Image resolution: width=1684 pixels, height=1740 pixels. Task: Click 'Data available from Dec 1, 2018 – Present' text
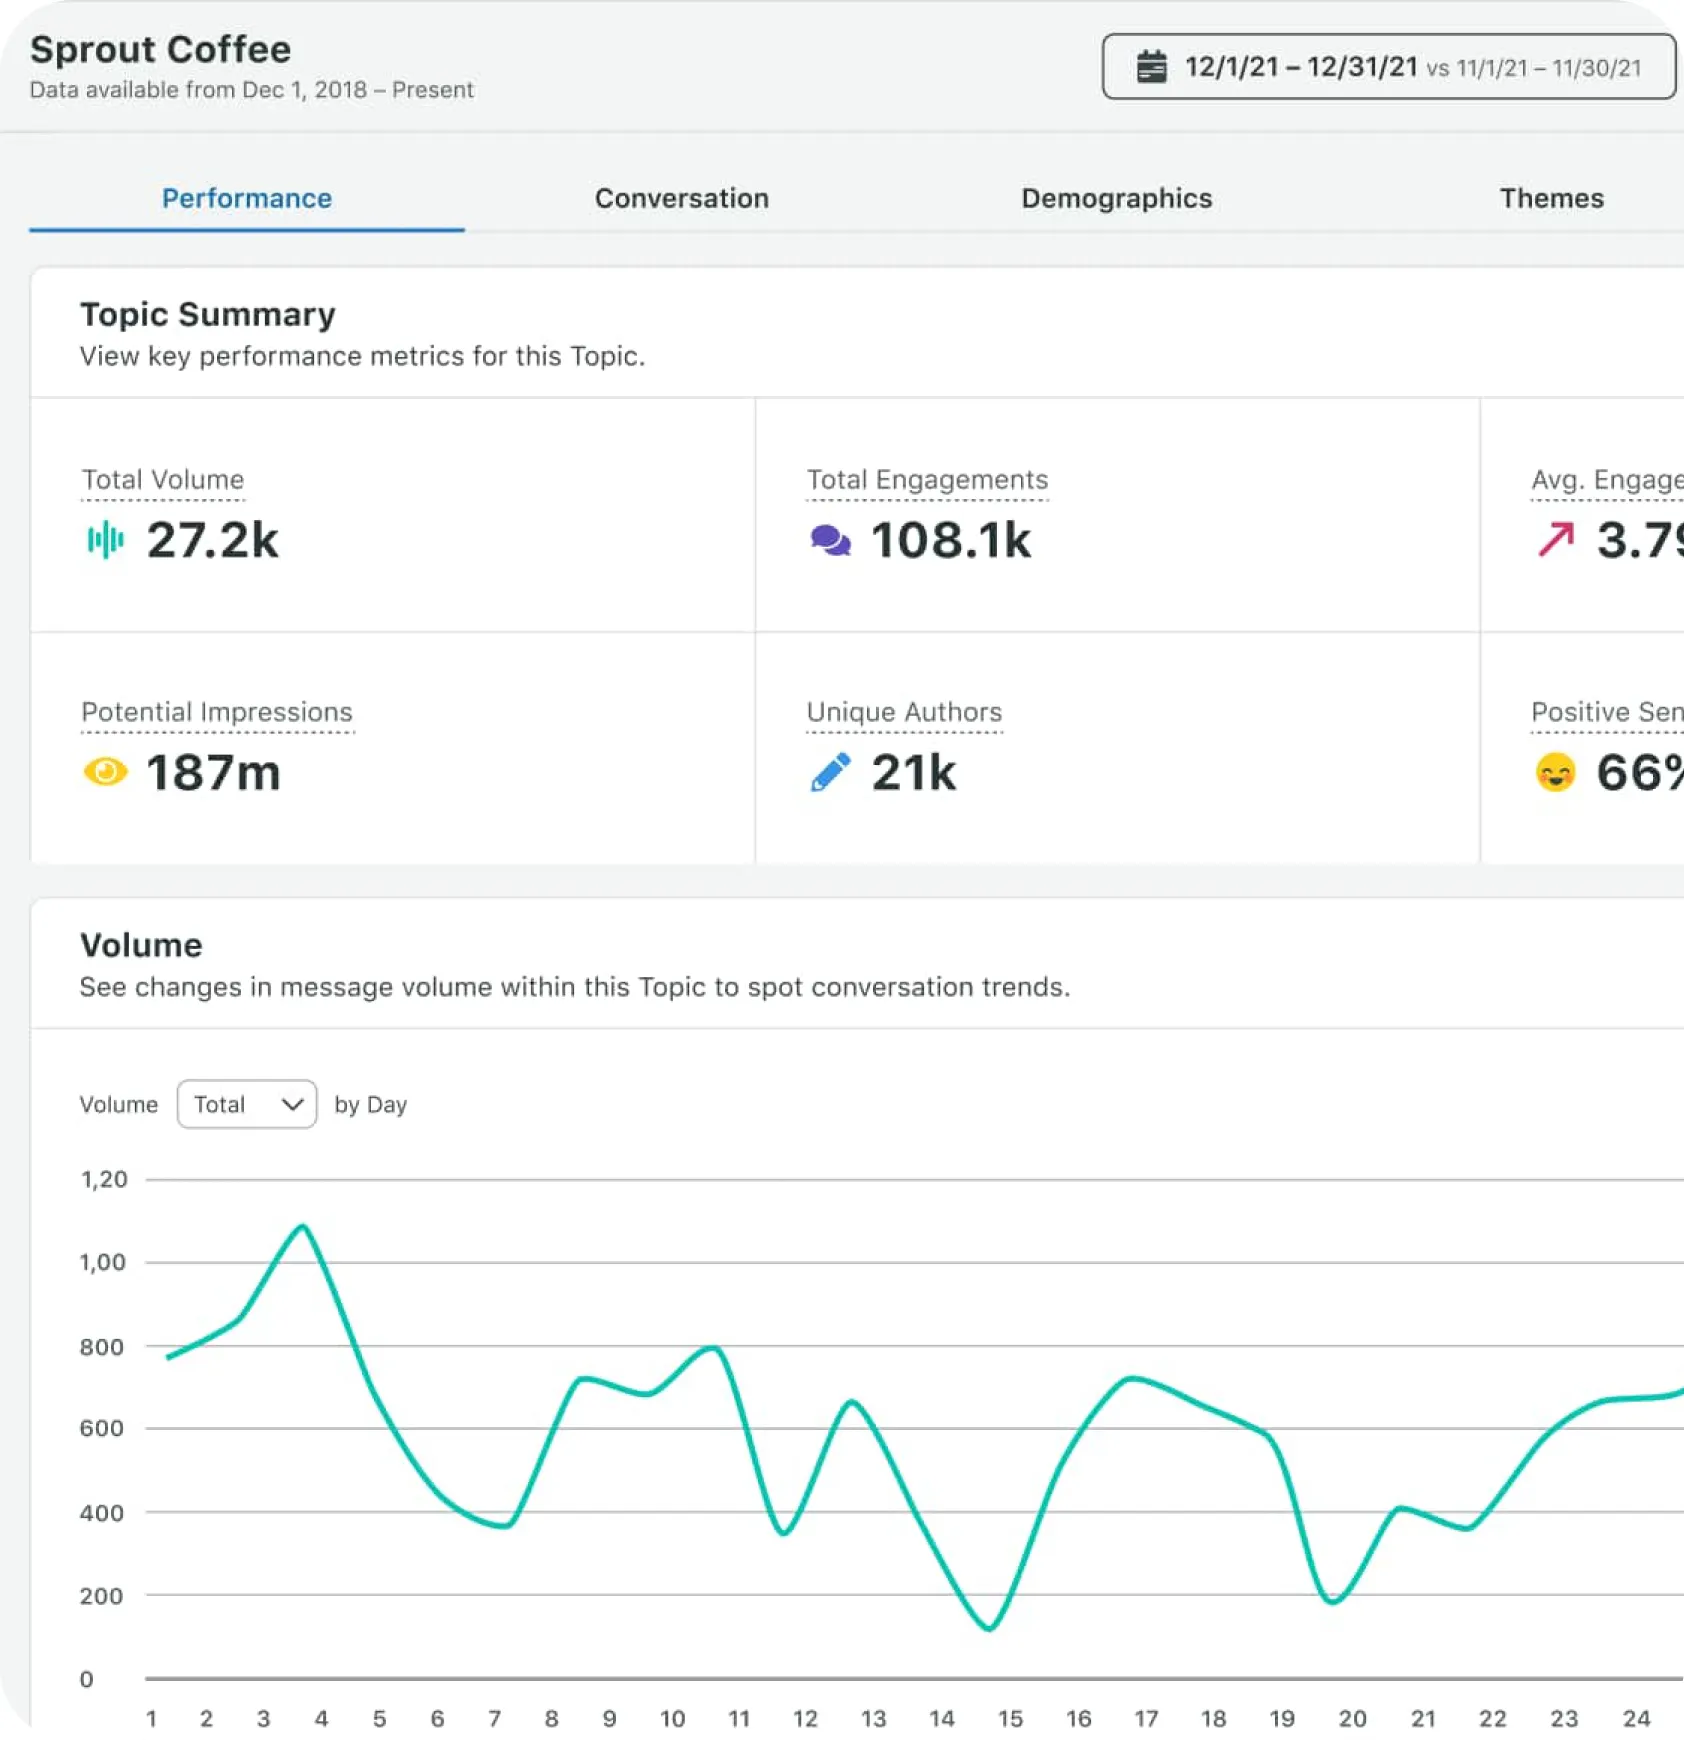252,90
